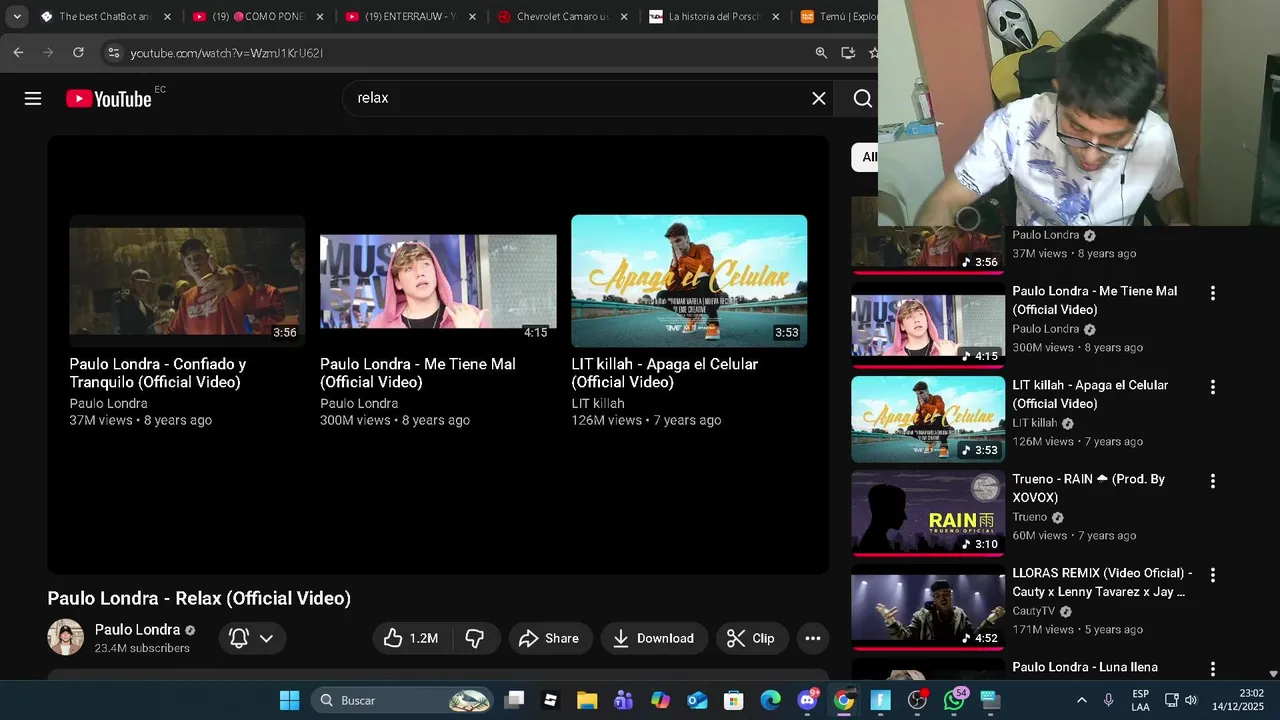Open Microsoft Edge from taskbar
1280x720 pixels.
[770, 700]
